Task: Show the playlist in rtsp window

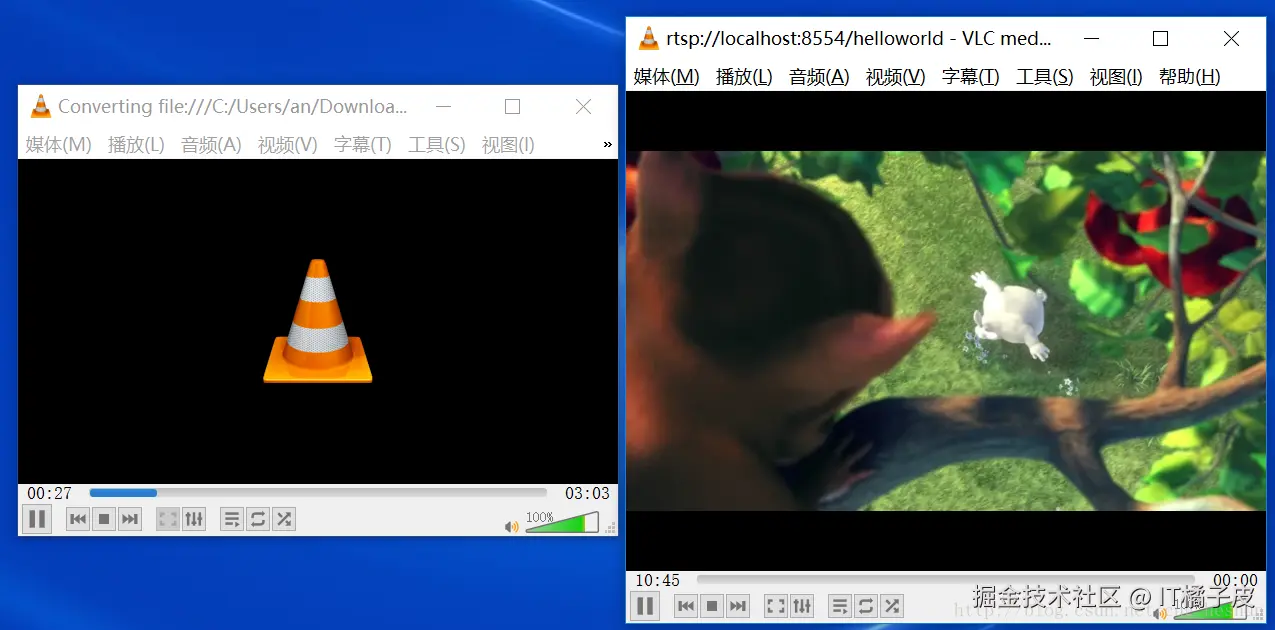Action: coord(840,606)
